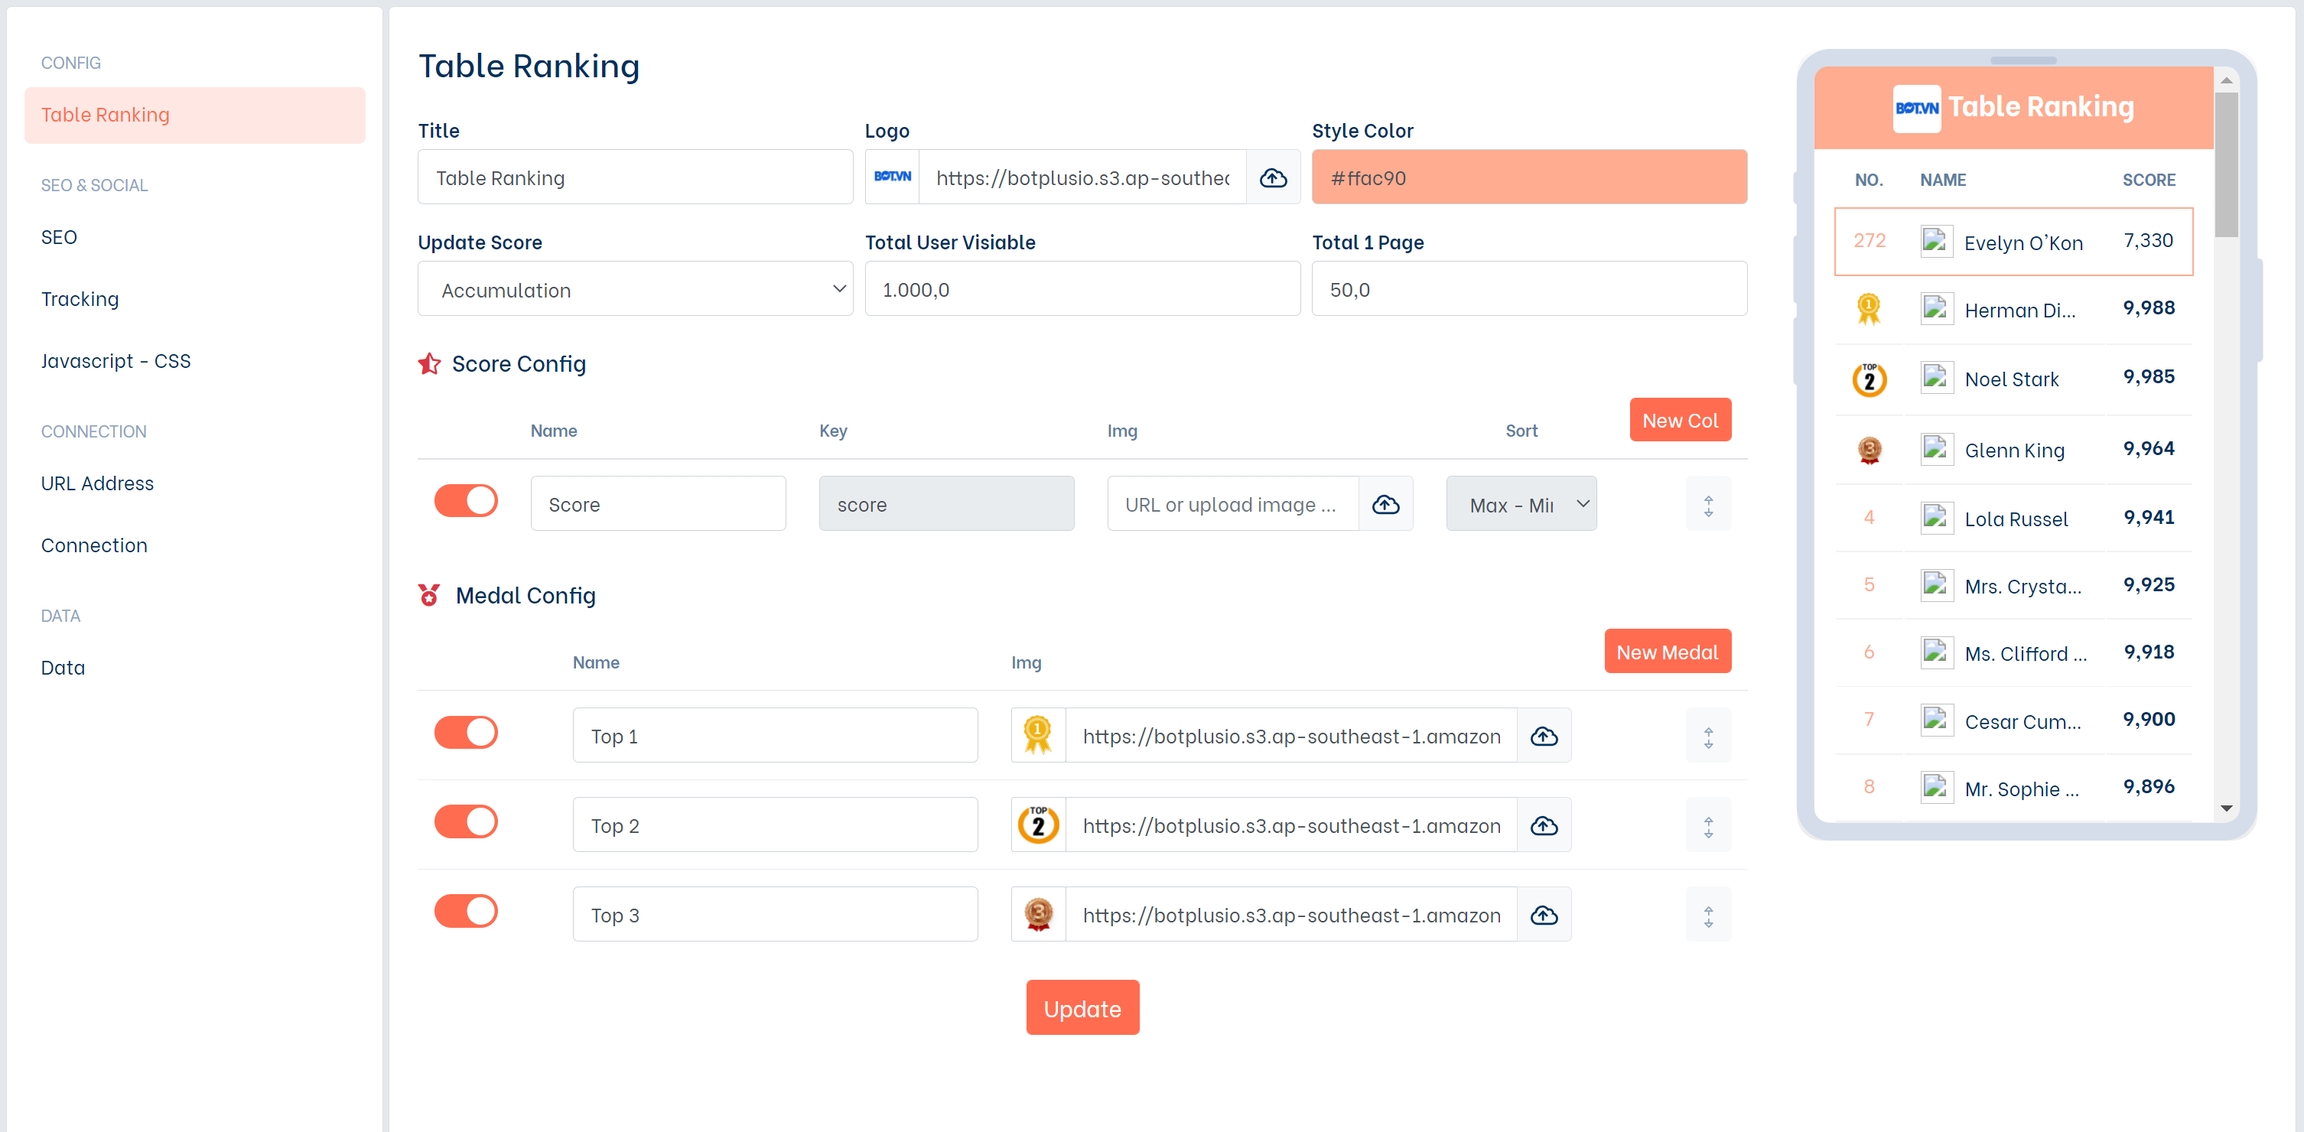Click Top 1 medal upload icon

tap(1544, 736)
